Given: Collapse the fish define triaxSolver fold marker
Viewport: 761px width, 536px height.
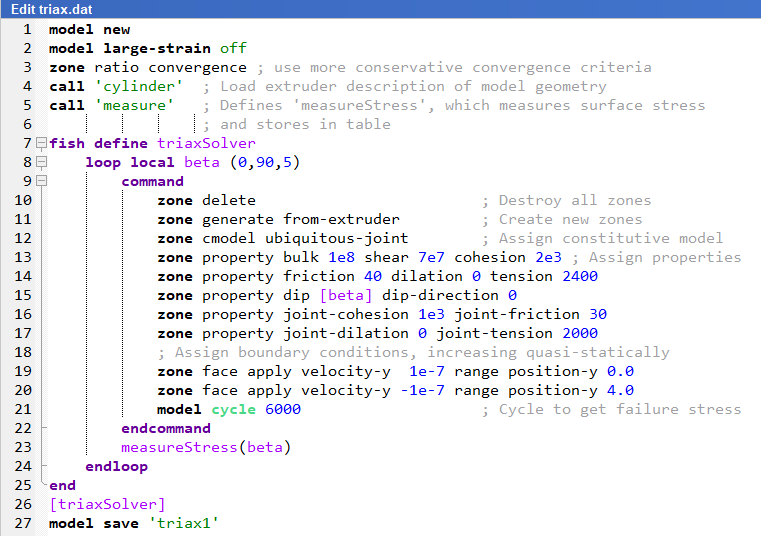Looking at the screenshot, I should tap(42, 143).
